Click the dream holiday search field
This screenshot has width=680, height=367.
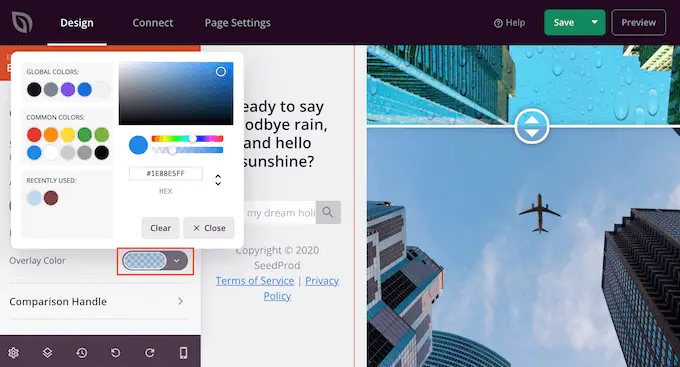click(280, 213)
